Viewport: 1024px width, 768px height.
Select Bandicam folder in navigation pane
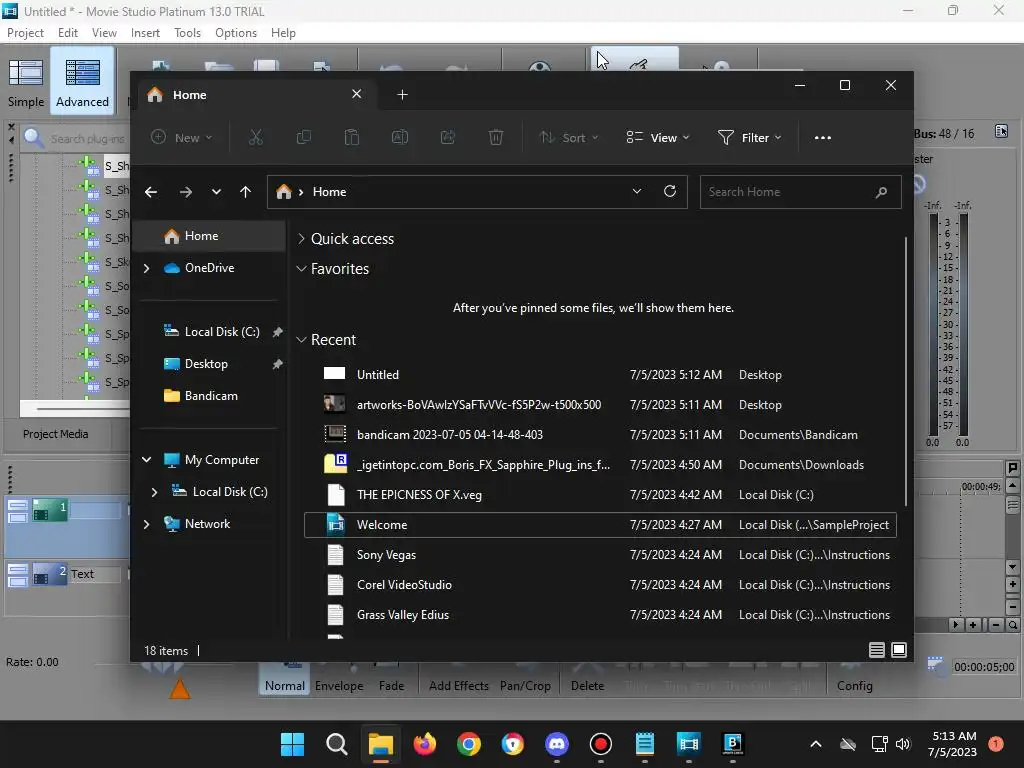(x=209, y=396)
